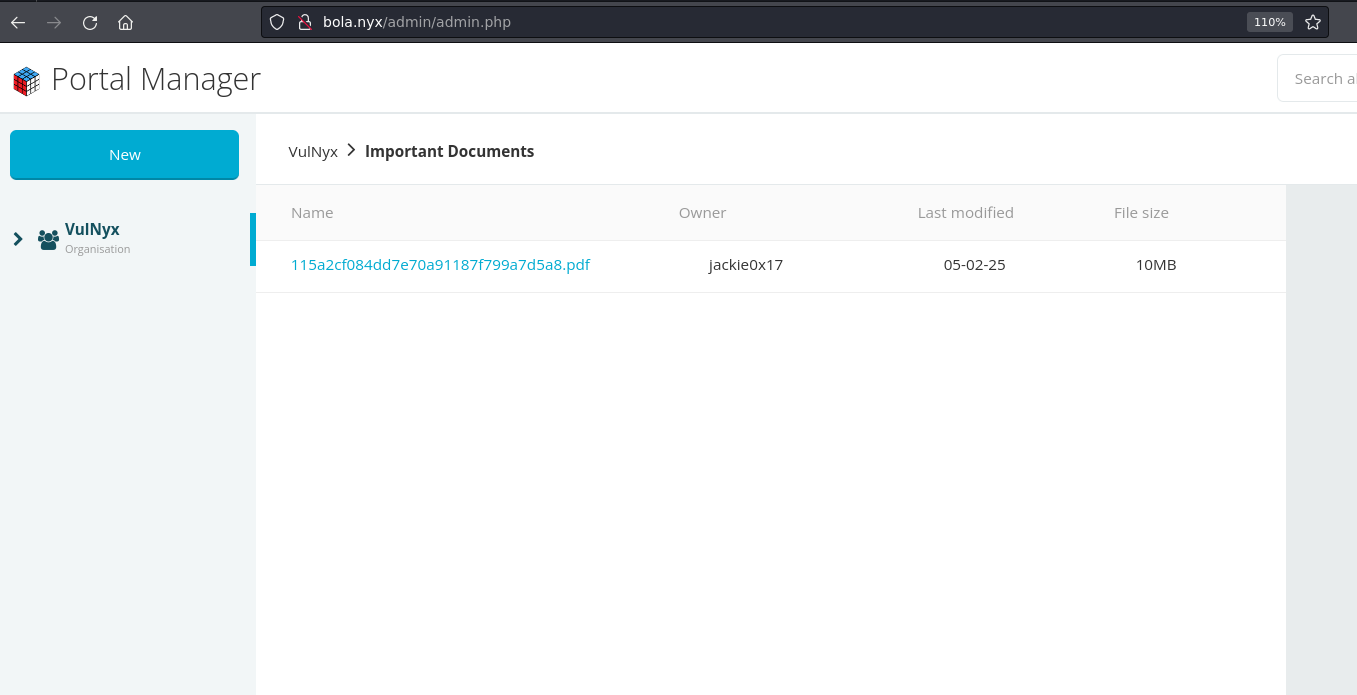Image resolution: width=1357 pixels, height=695 pixels.
Task: Open the tracking protection shield icon
Action: click(278, 22)
